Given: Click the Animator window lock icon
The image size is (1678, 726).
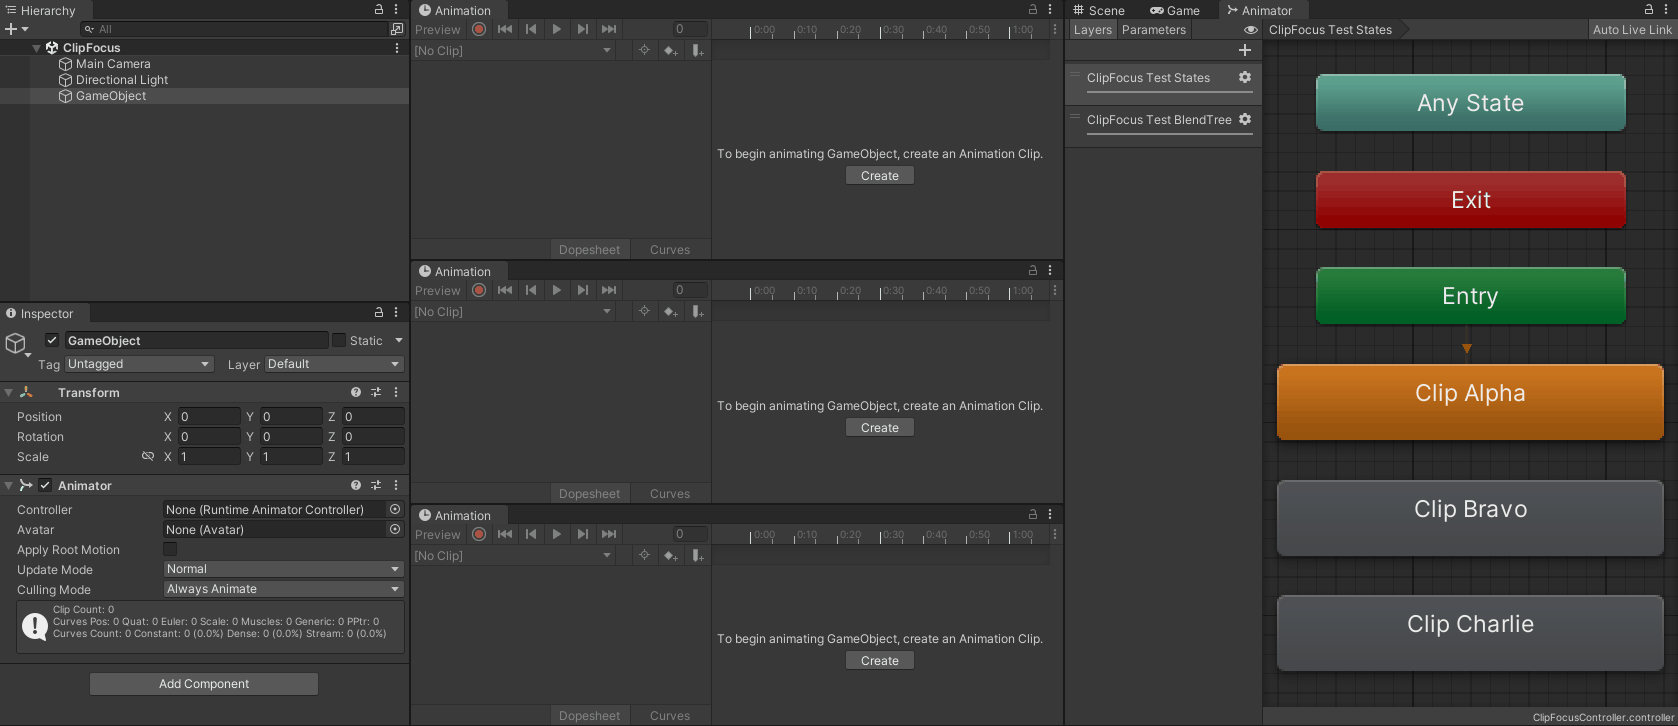Looking at the screenshot, I should [1649, 9].
